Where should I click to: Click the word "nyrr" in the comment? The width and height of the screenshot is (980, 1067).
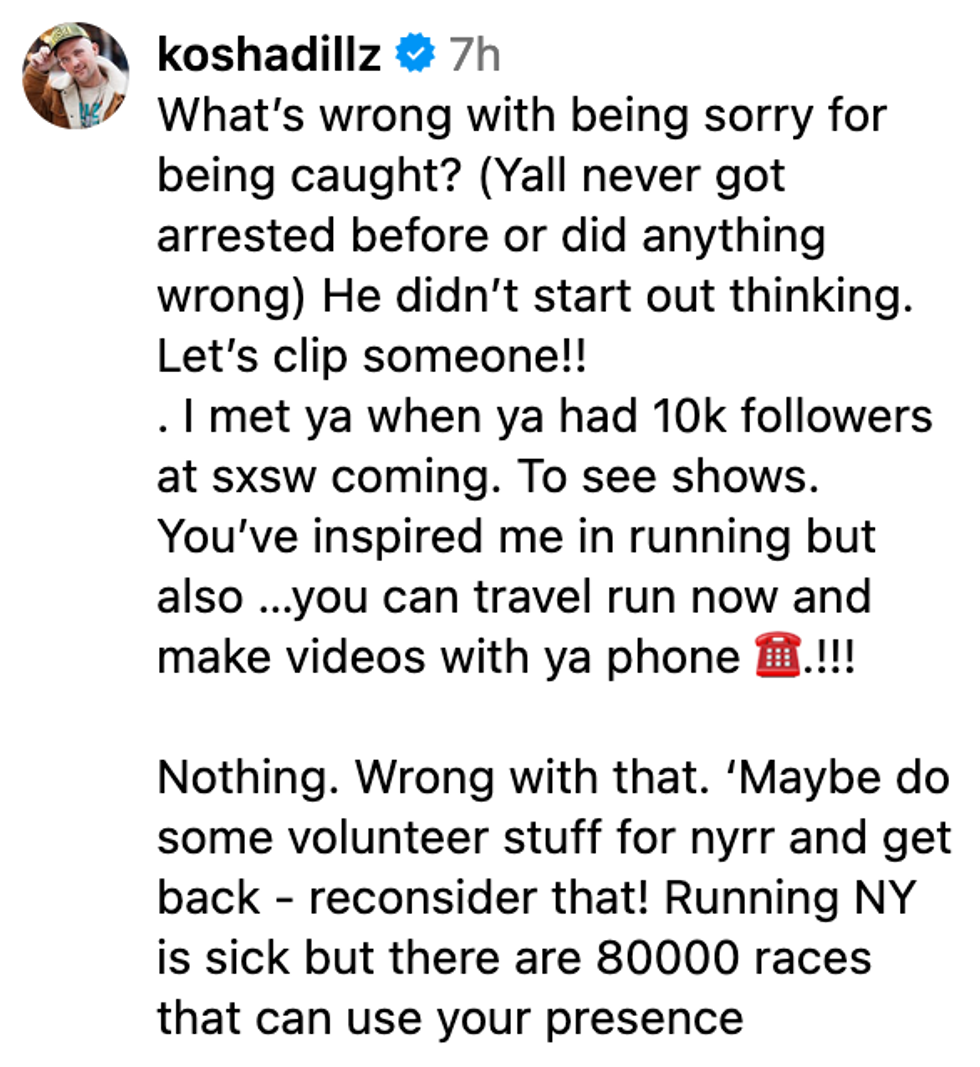coord(728,839)
